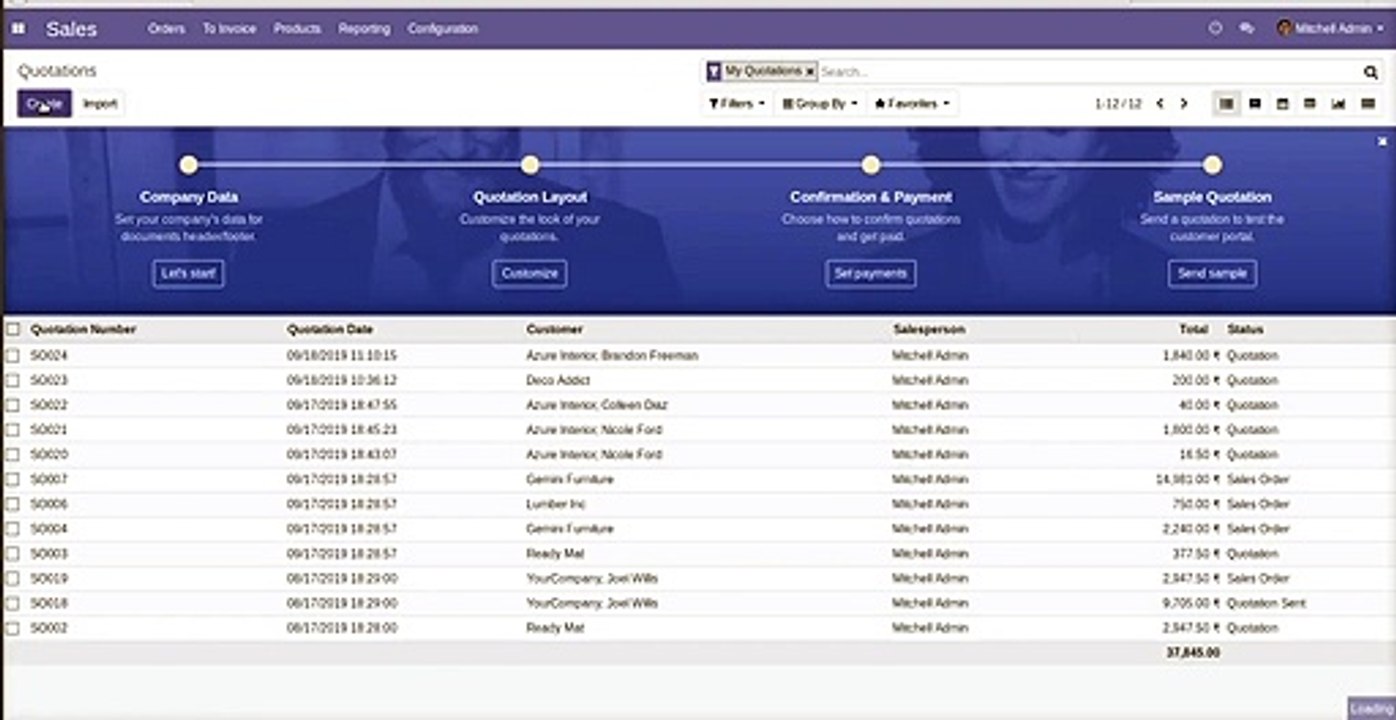
Task: Click the Quotation Layout step circle
Action: click(530, 165)
